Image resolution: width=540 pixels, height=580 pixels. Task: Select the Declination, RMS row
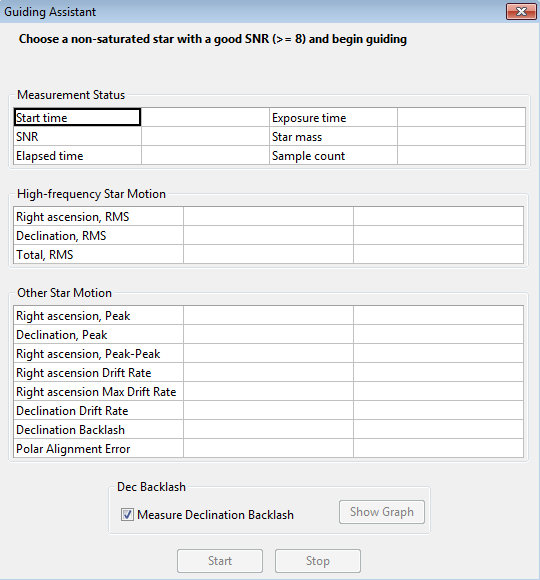coord(269,235)
